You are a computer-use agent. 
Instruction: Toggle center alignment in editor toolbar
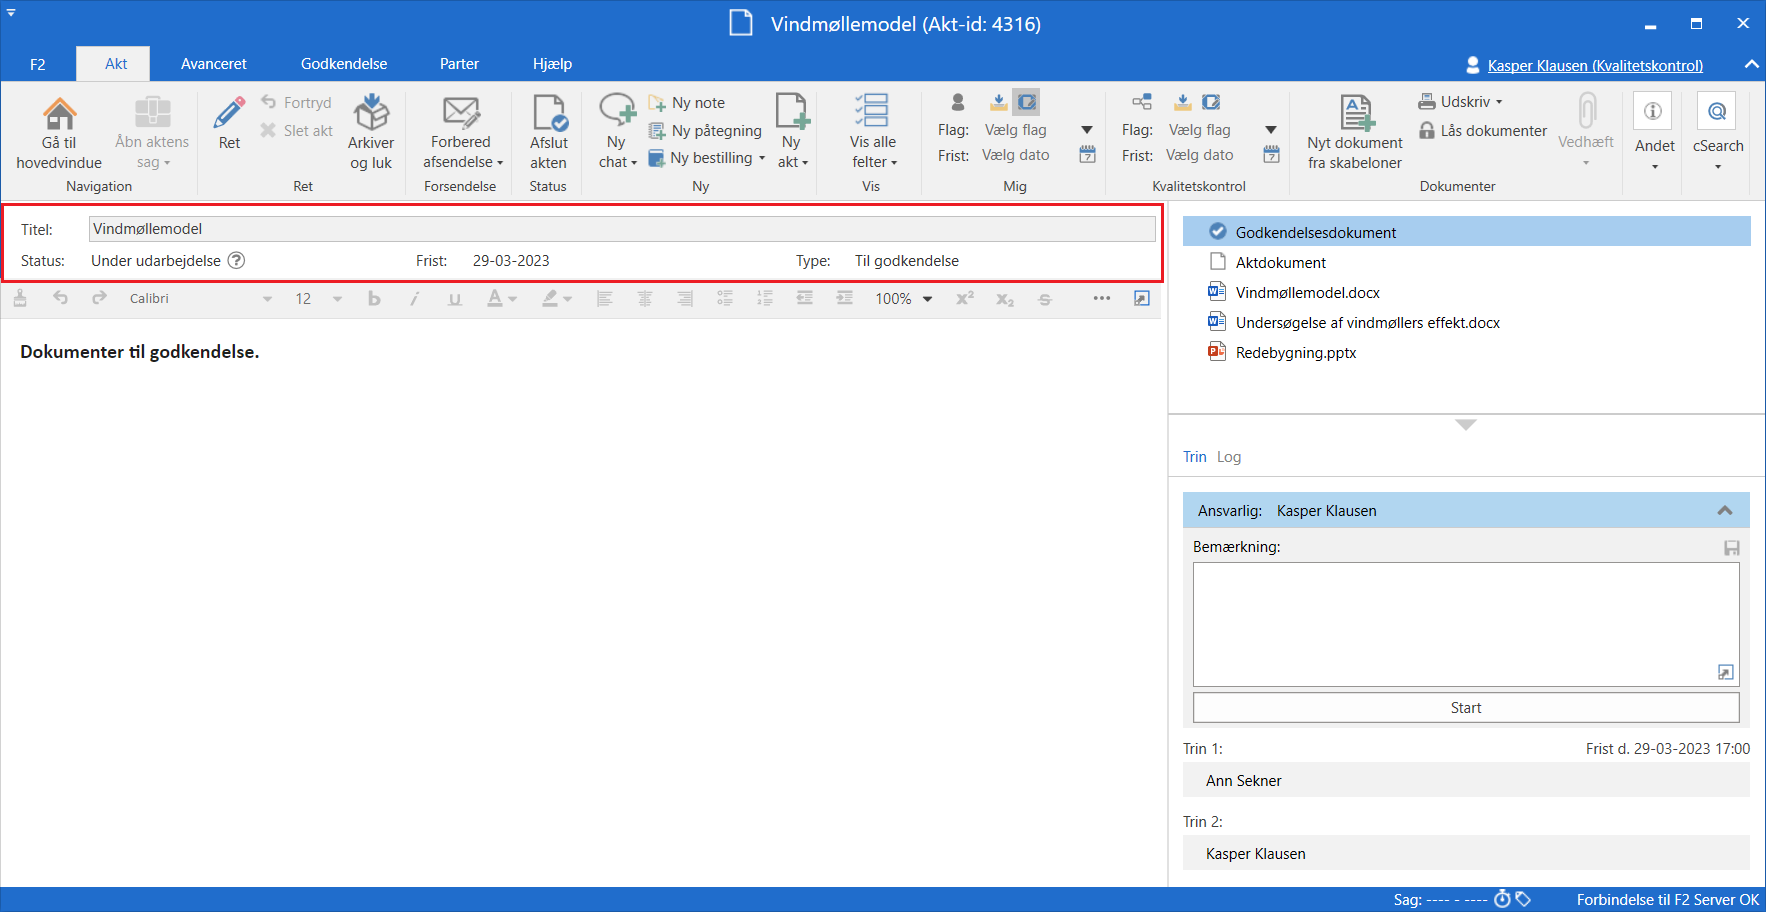coord(644,298)
